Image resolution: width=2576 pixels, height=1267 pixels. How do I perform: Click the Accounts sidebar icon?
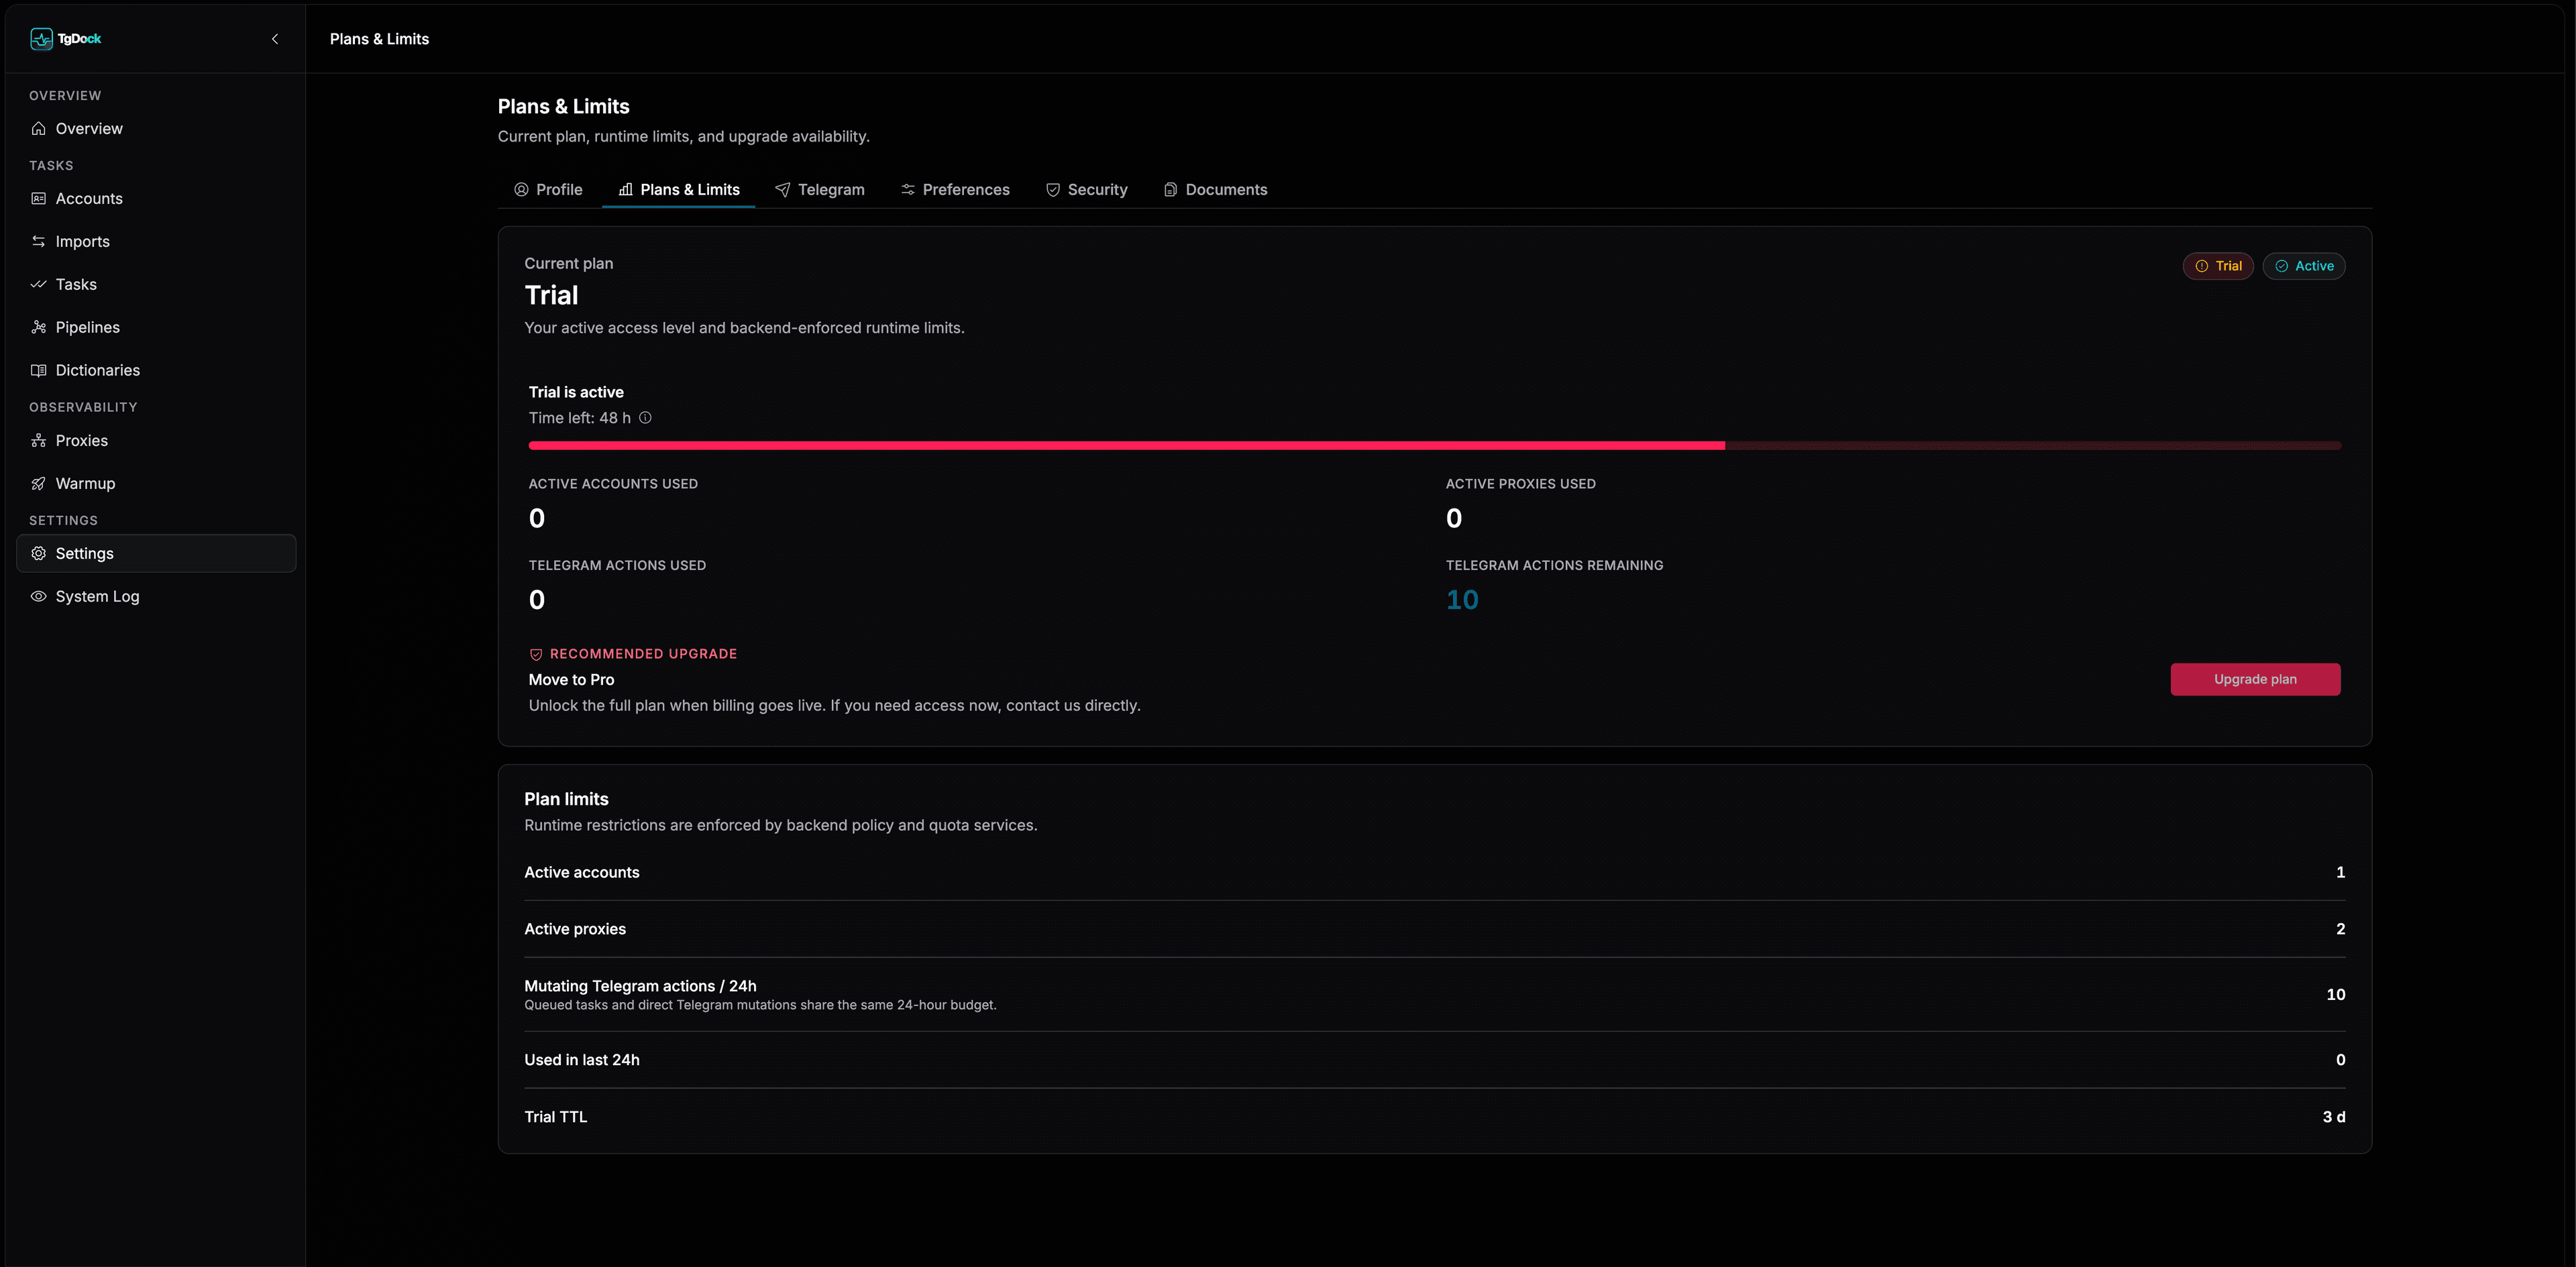39,198
